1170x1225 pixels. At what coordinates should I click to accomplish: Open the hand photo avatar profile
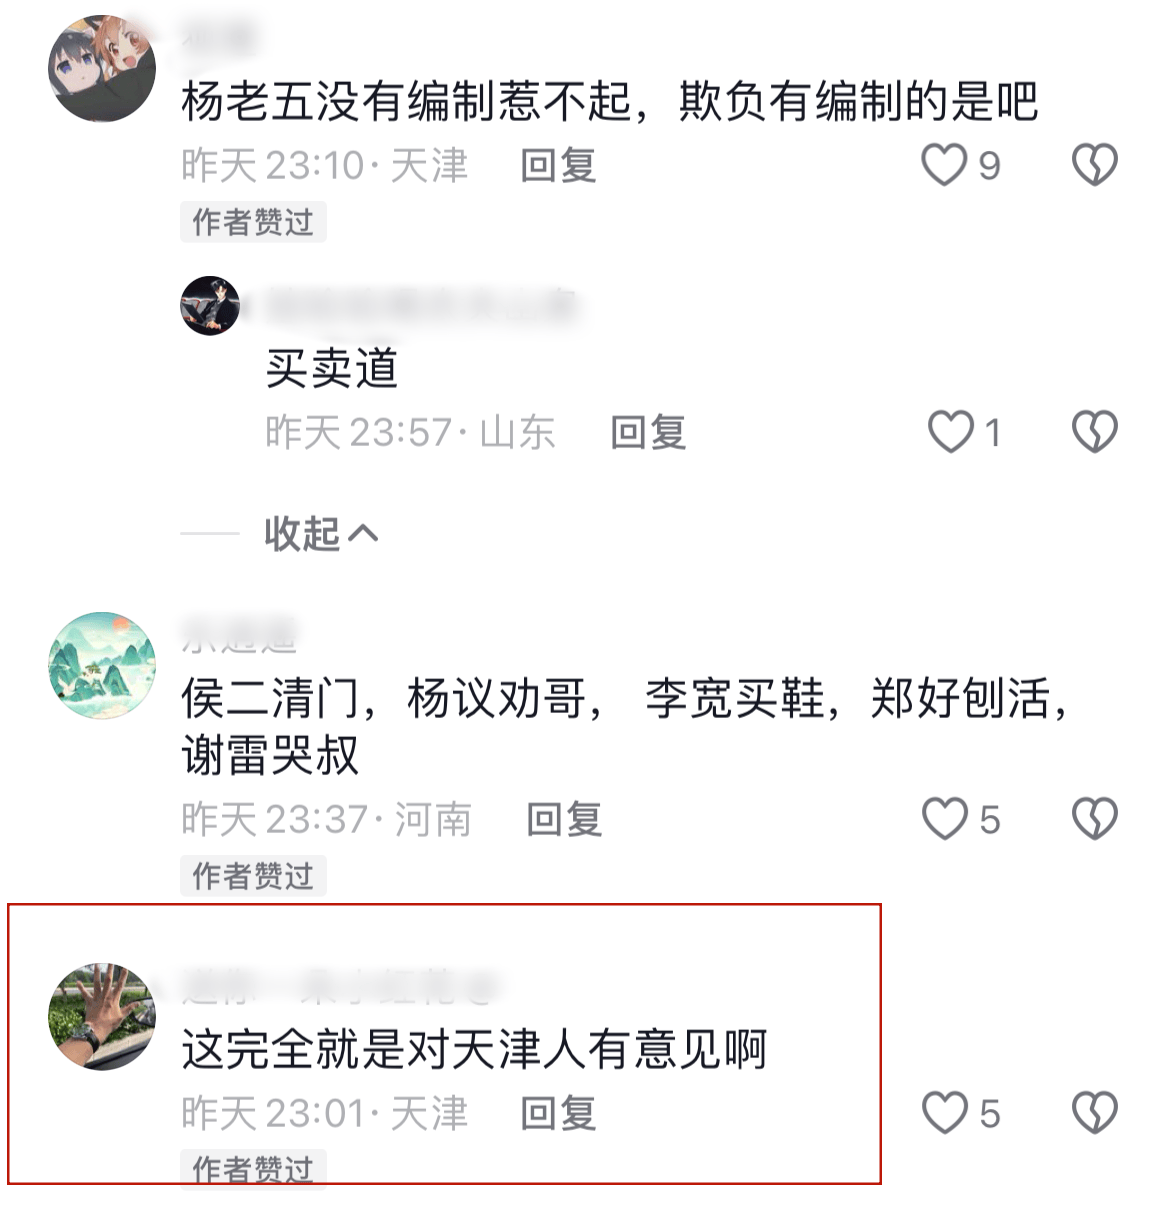[102, 1016]
